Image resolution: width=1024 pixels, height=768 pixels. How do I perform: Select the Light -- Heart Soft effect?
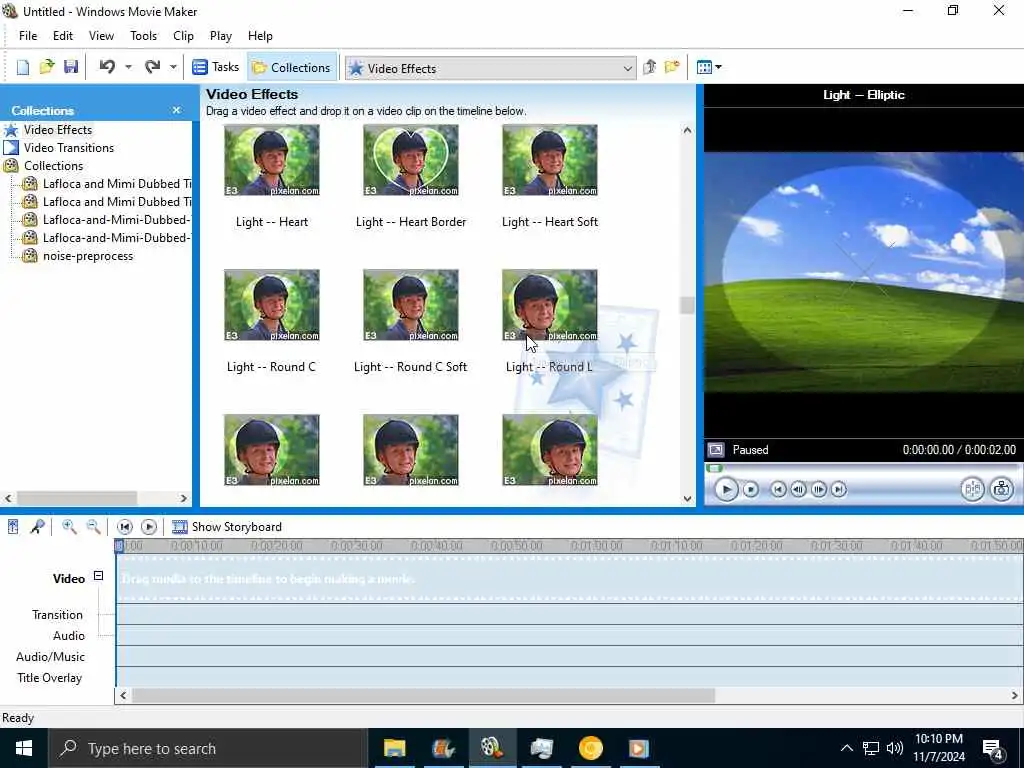550,161
